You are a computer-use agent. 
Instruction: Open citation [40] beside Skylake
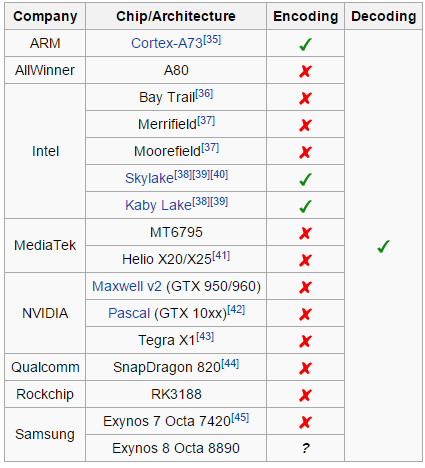pos(219,175)
